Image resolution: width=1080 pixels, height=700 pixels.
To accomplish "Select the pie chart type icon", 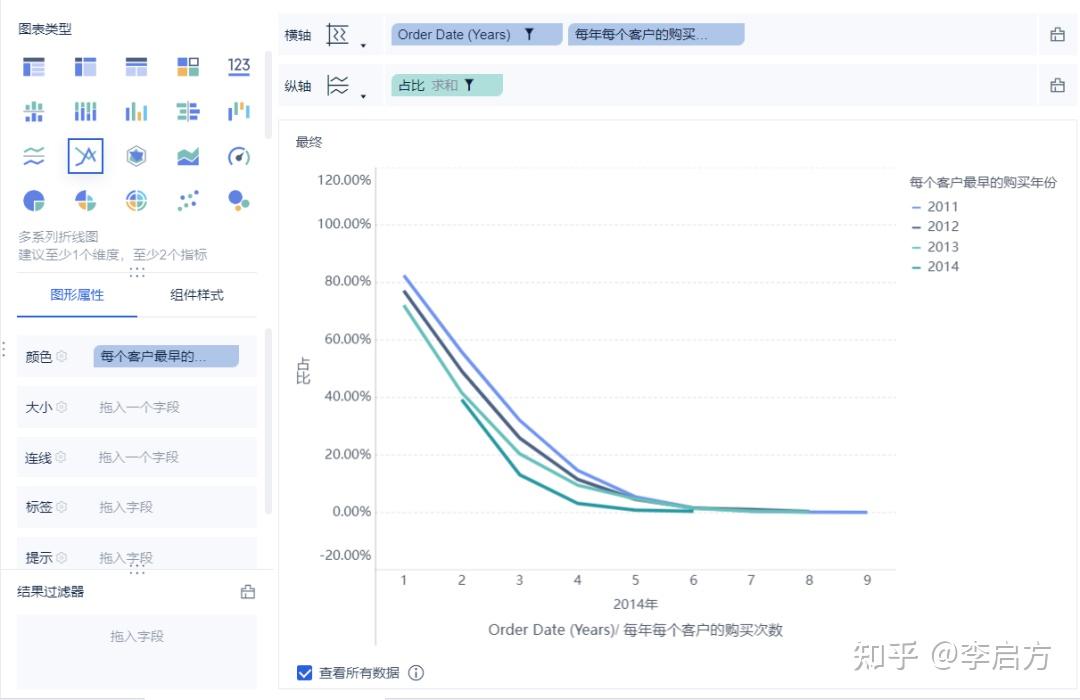I will tap(34, 200).
